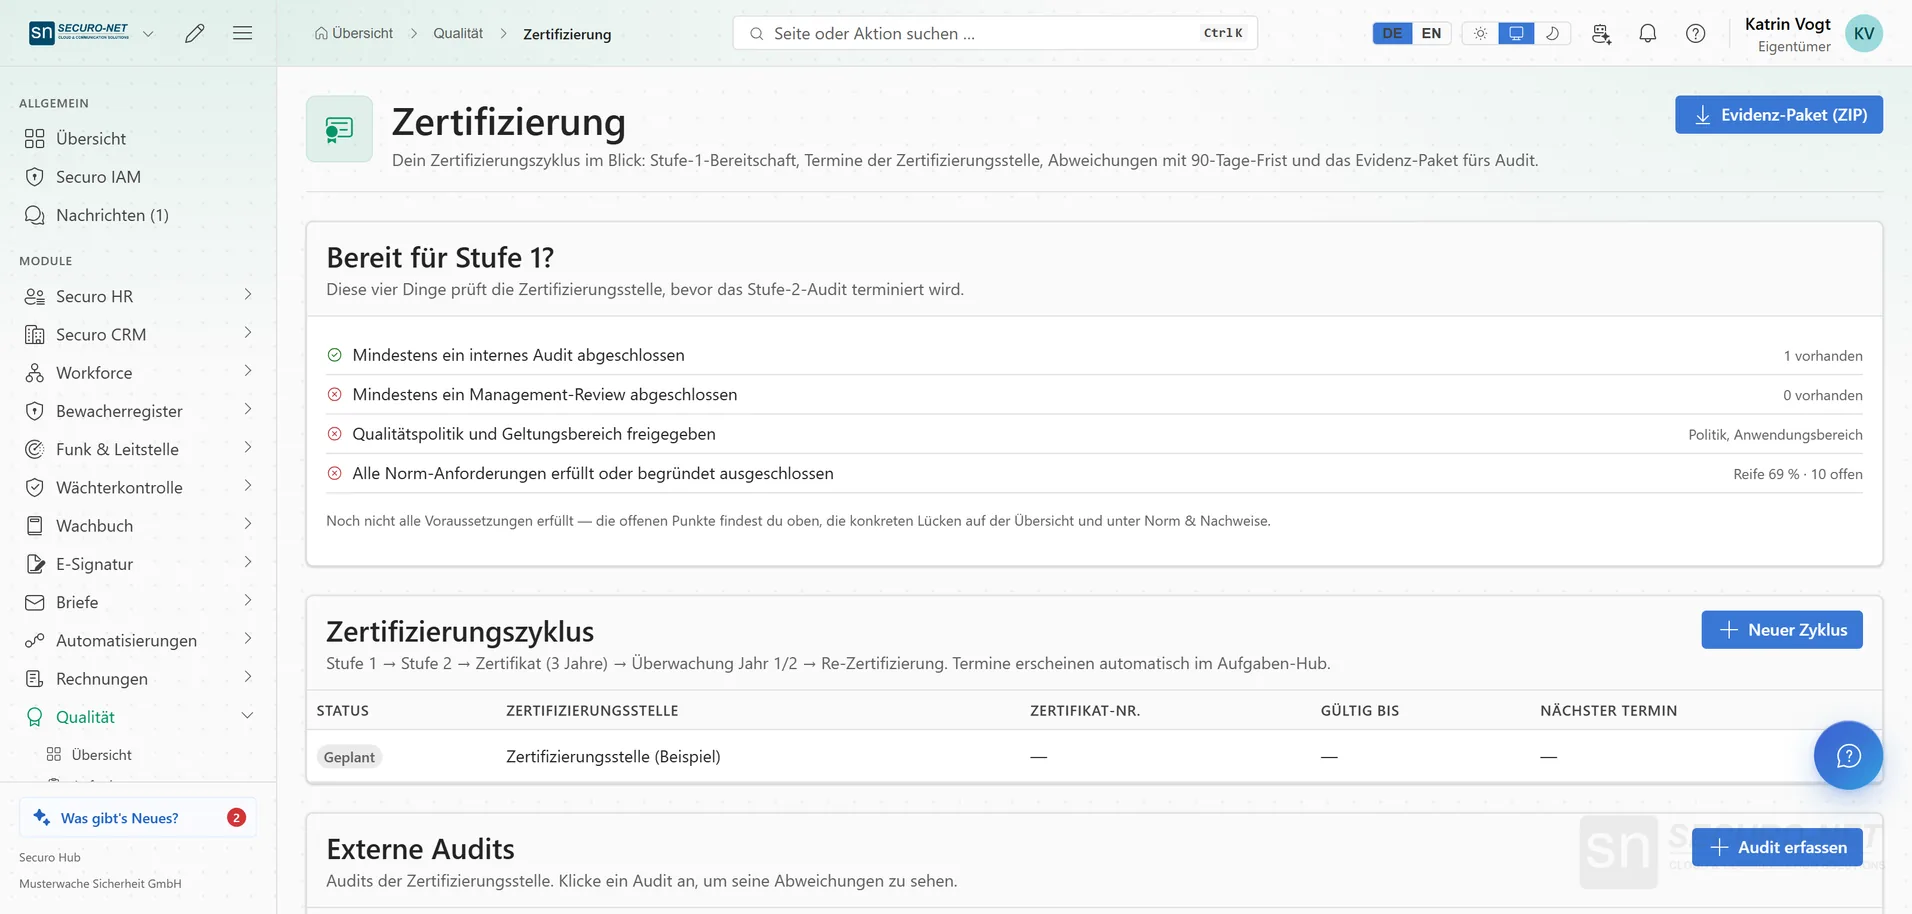Screen dimensions: 1912x914
Task: Switch language to EN
Action: [1431, 33]
